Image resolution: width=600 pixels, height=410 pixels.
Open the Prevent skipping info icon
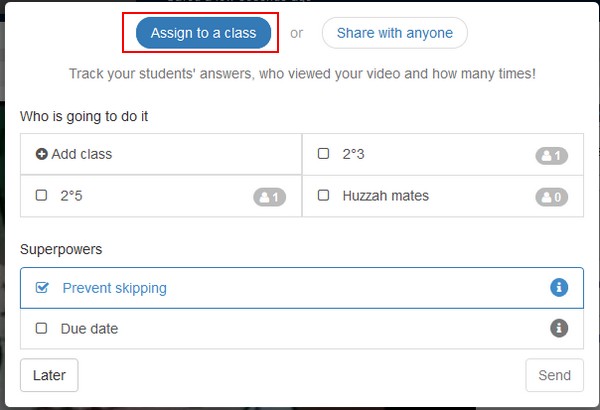pos(559,287)
